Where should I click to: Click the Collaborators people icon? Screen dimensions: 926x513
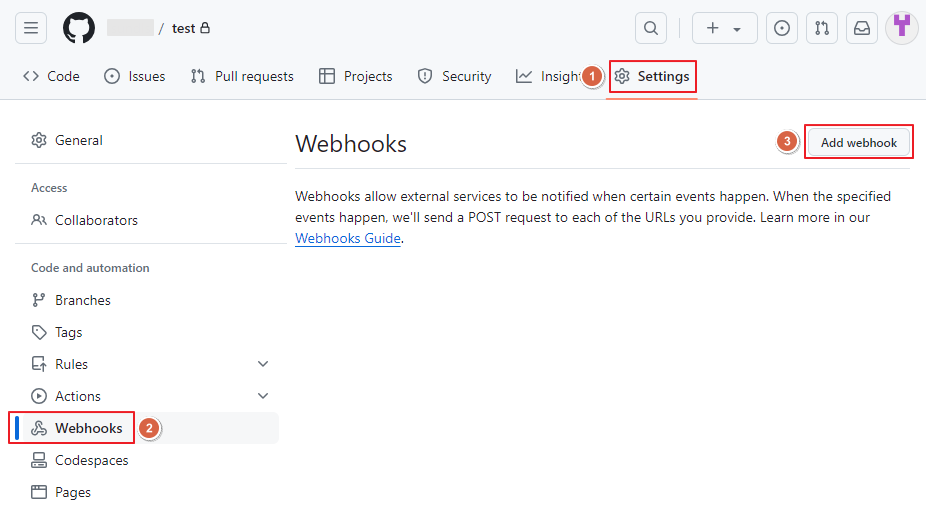tap(39, 220)
